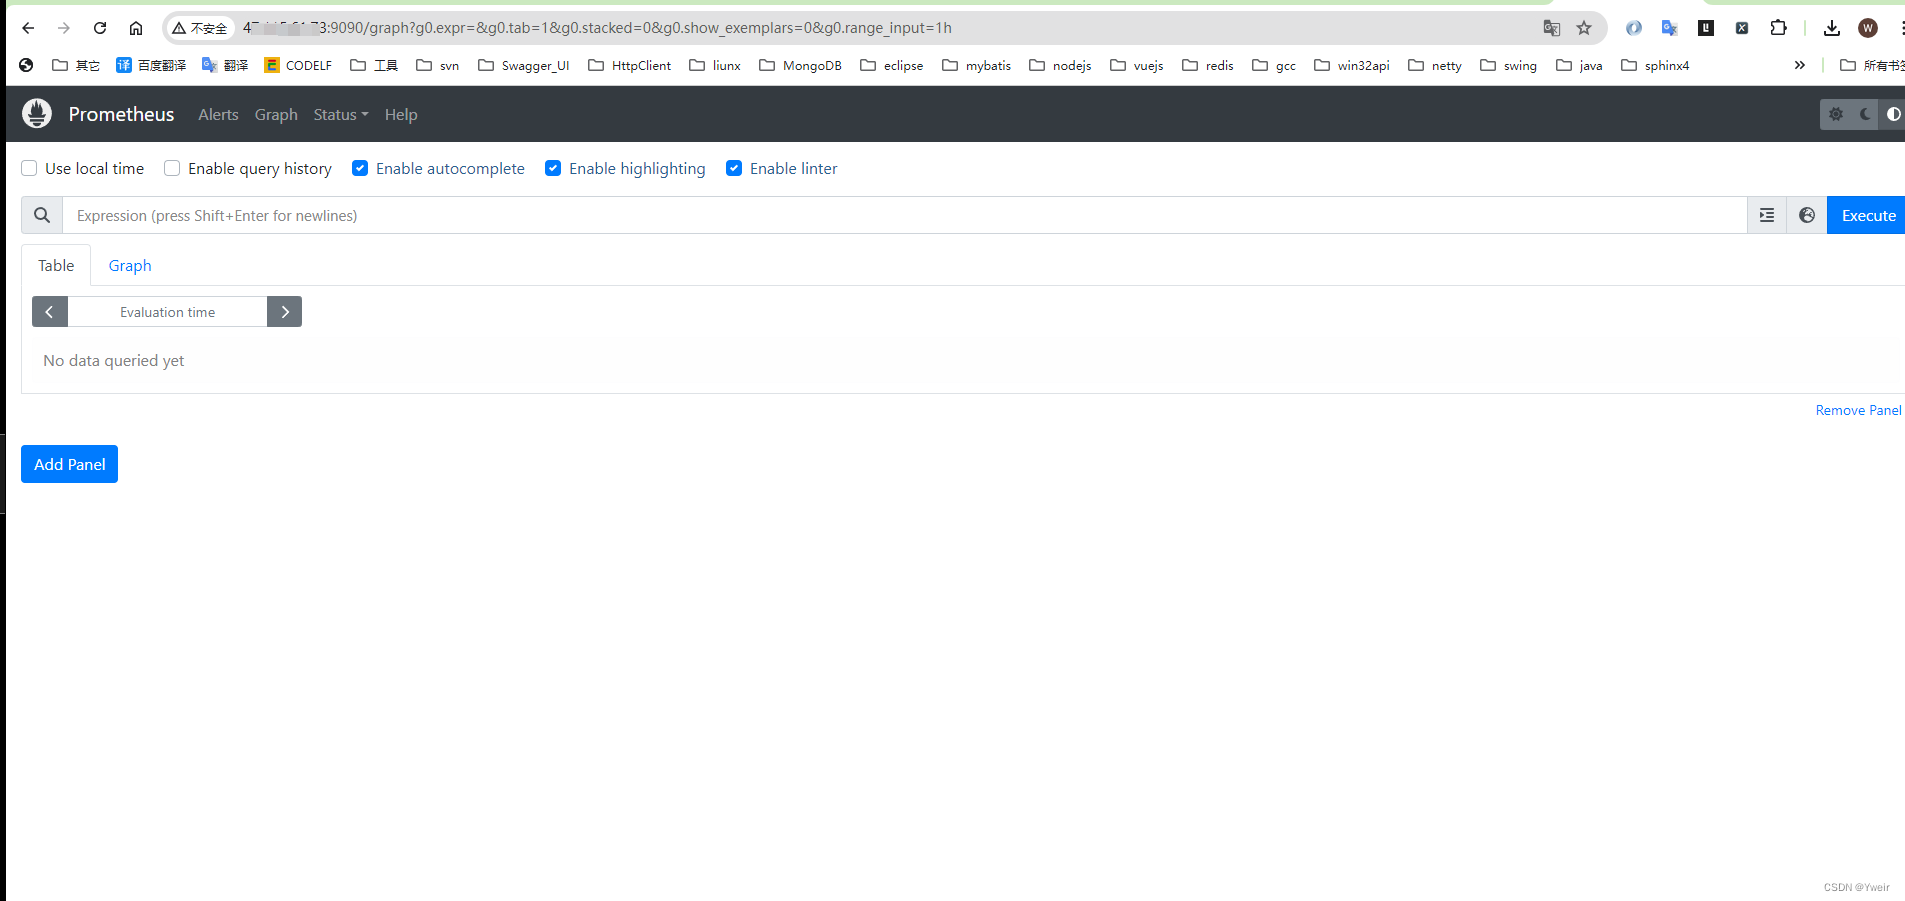Select the Table tab
Viewport: 1905px width, 901px height.
[56, 265]
